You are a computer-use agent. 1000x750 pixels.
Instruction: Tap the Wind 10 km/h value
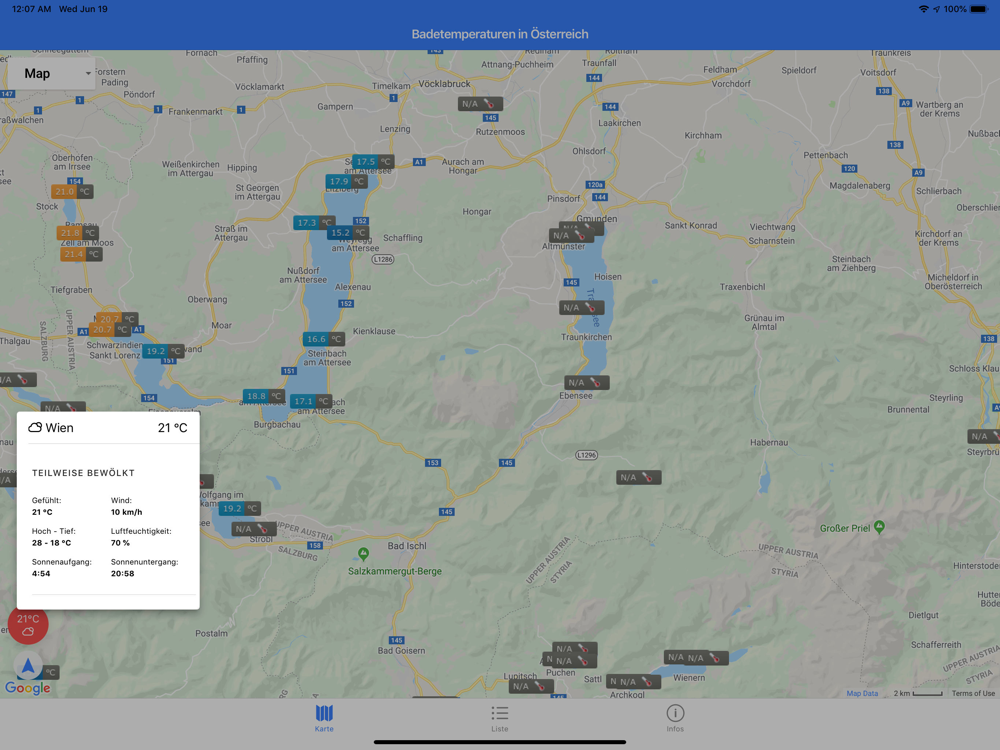(126, 512)
